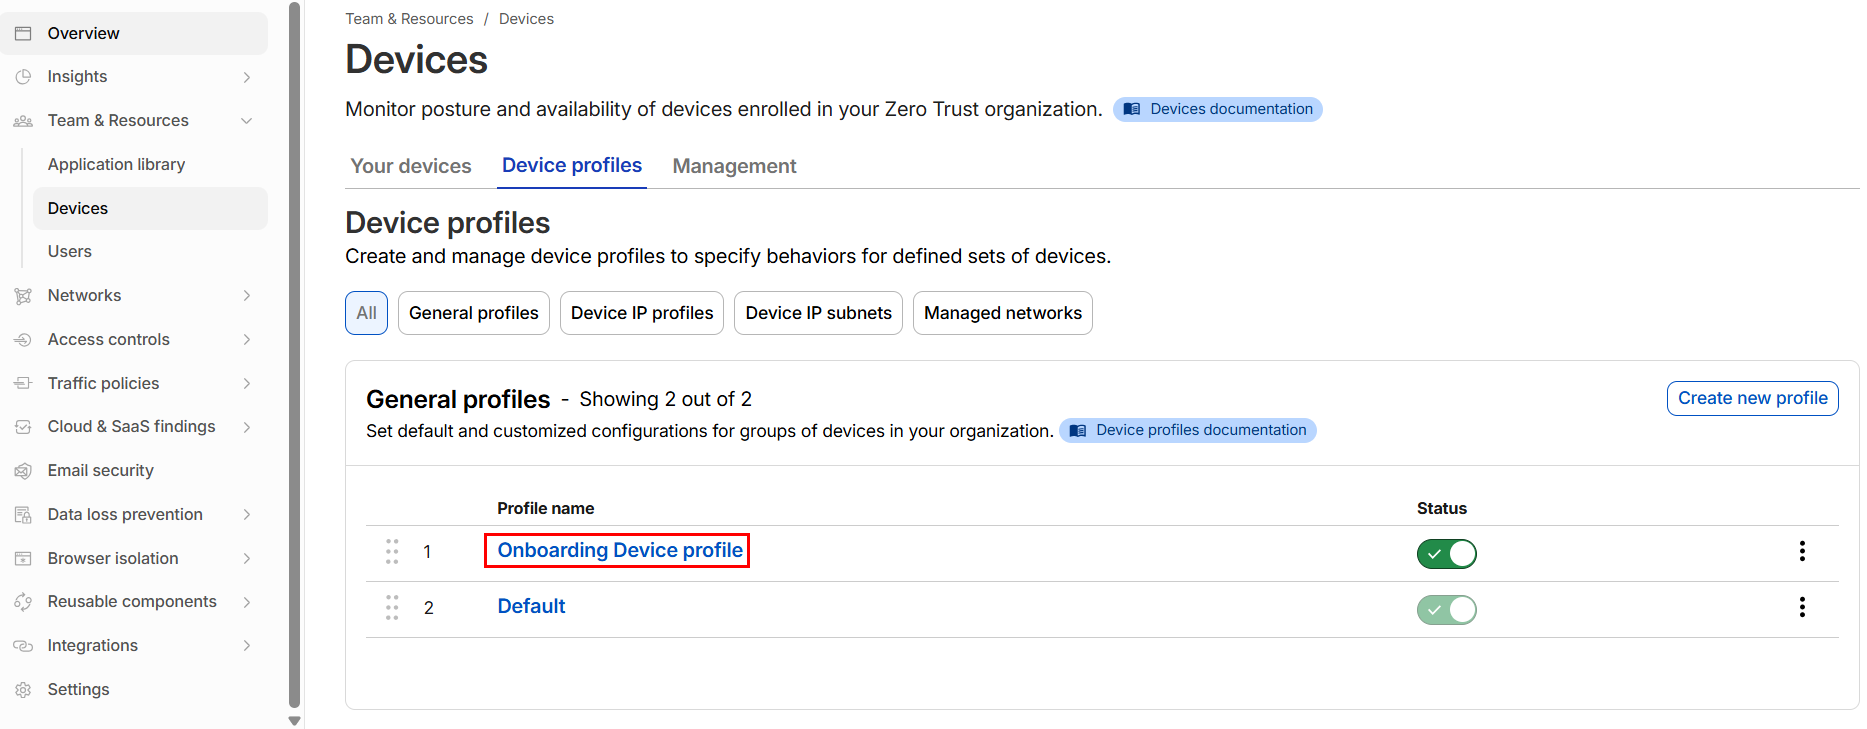Open Devices documentation link

click(x=1218, y=109)
